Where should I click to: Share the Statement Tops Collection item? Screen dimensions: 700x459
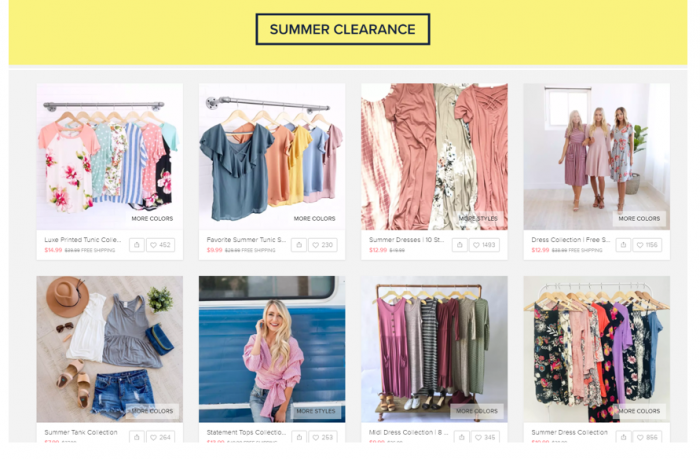[299, 437]
